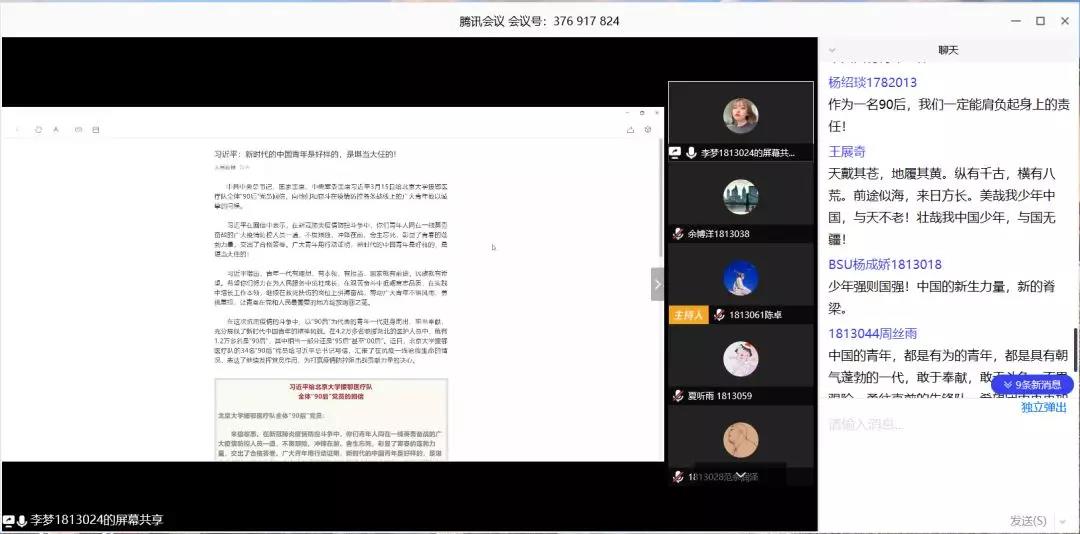Click sender name 杨绍琰1782013 in chat

coord(872,82)
